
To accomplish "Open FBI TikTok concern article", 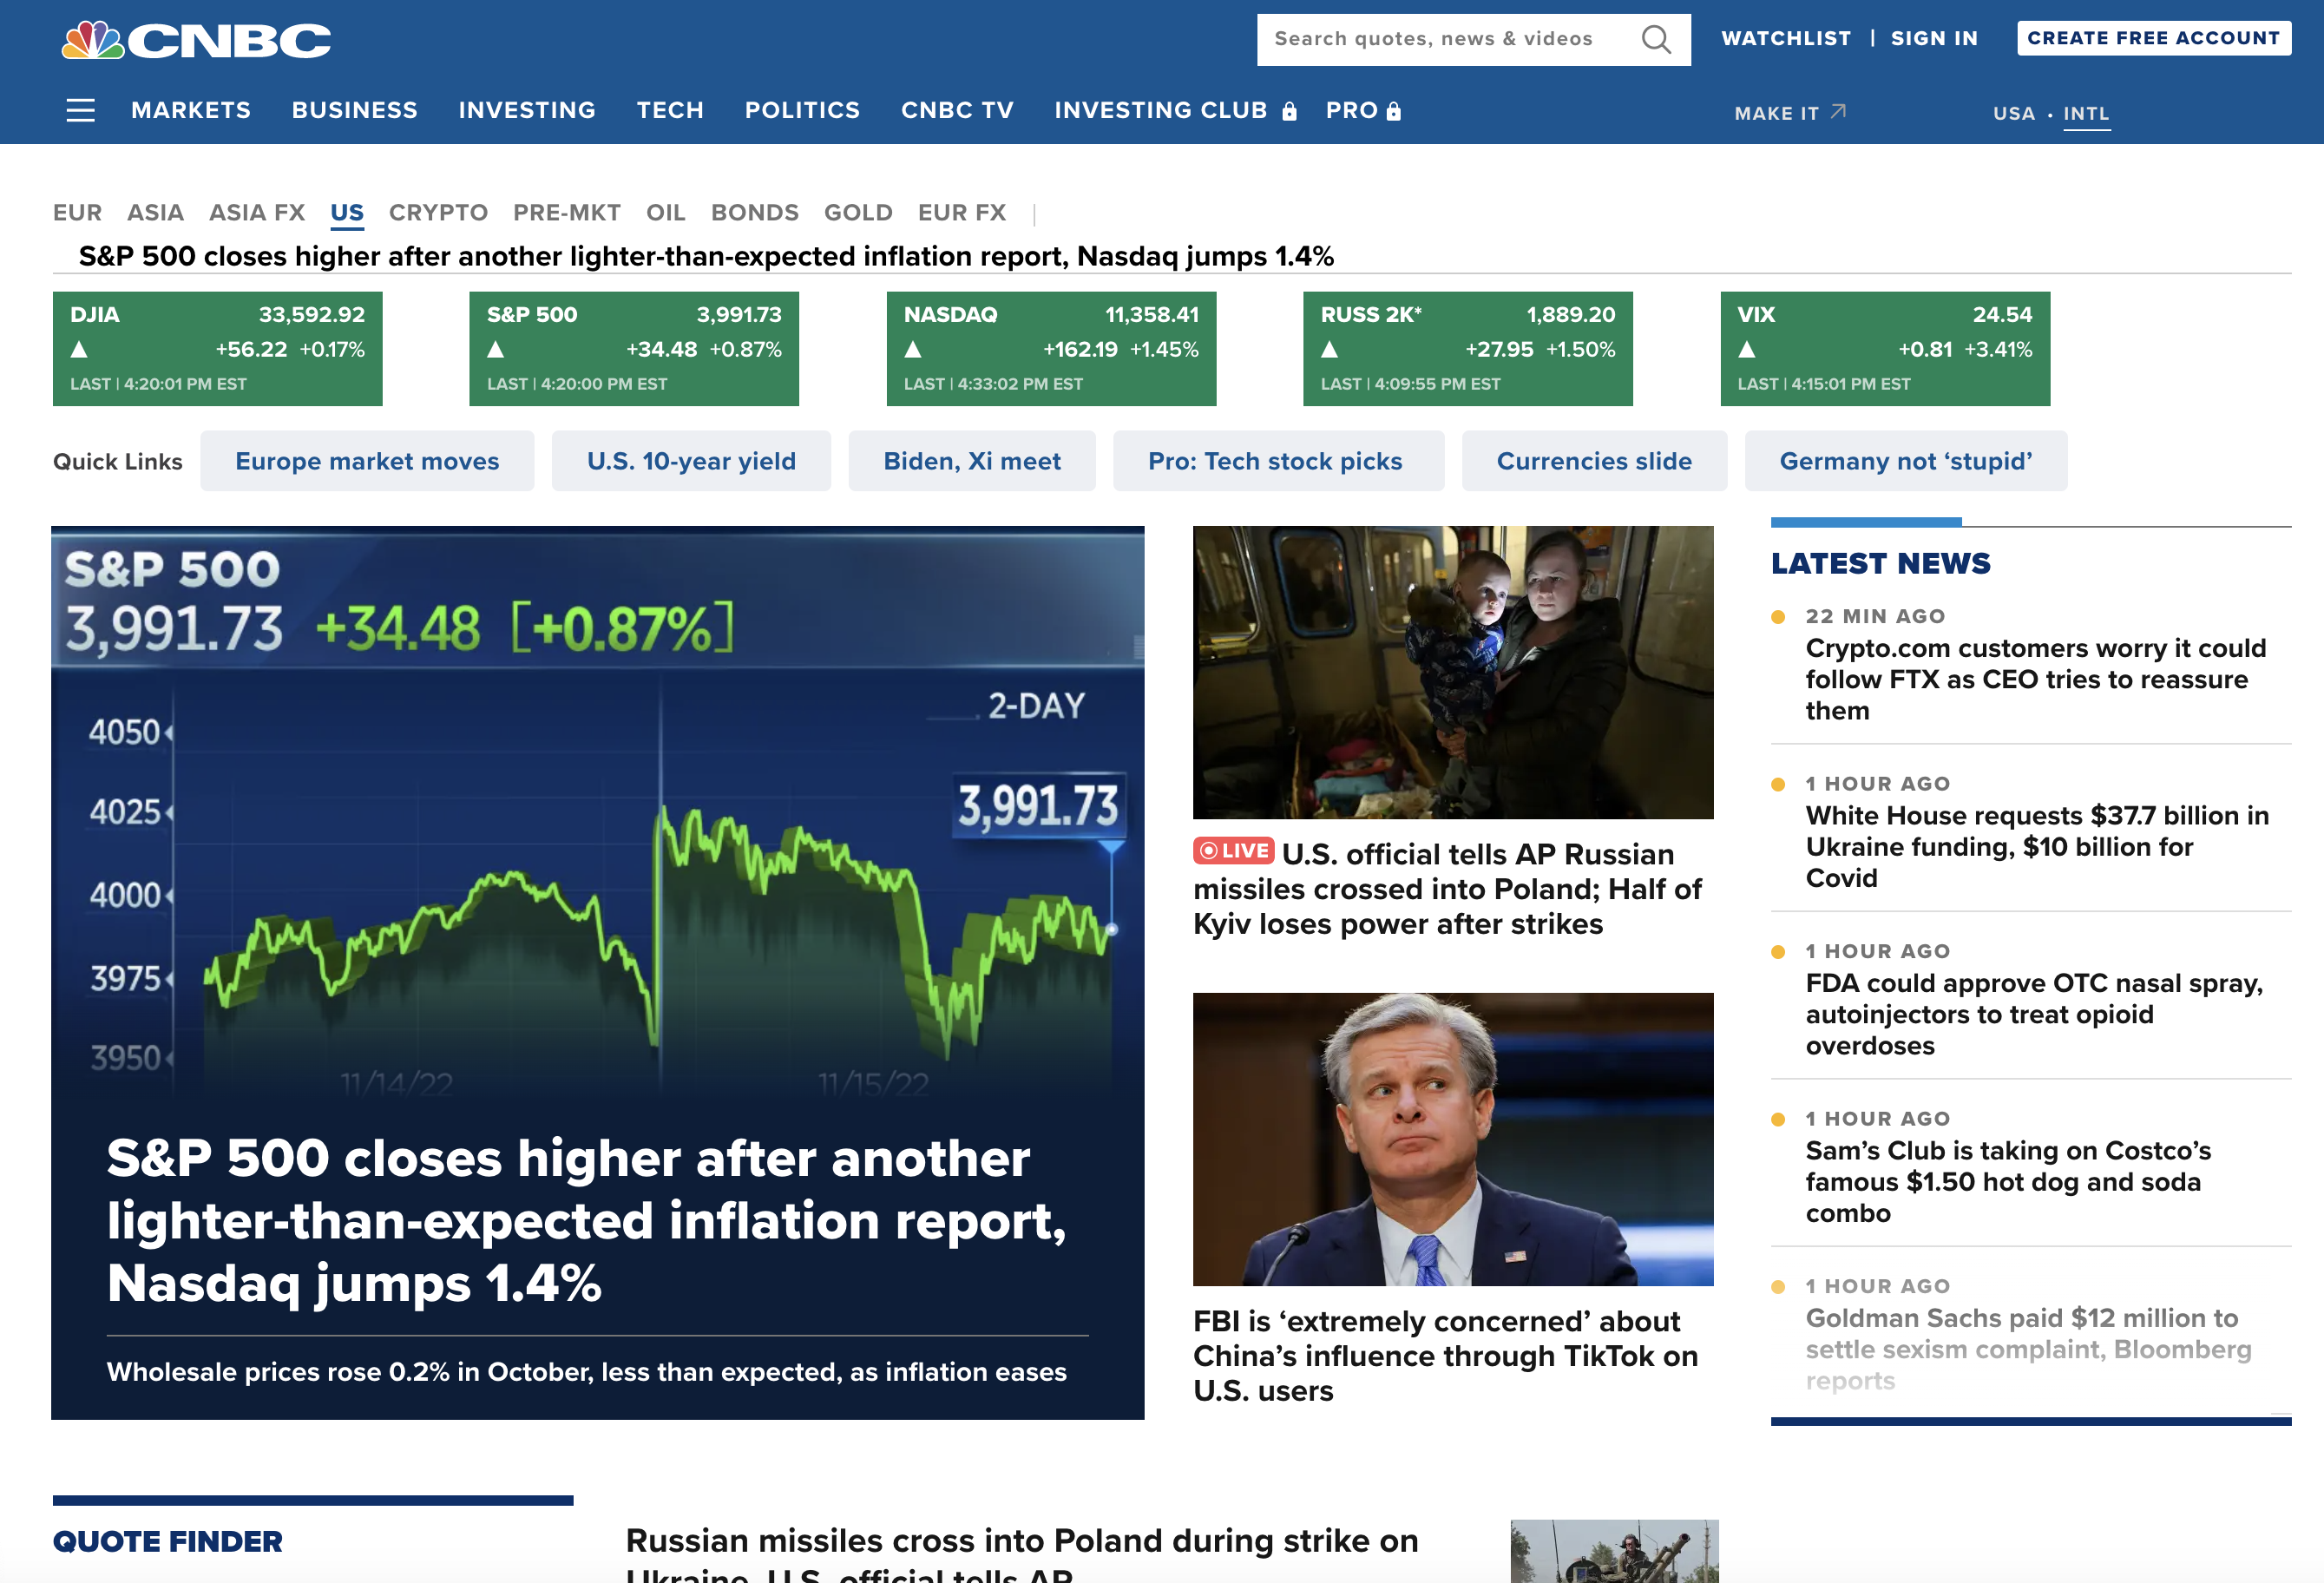I will [1446, 1356].
